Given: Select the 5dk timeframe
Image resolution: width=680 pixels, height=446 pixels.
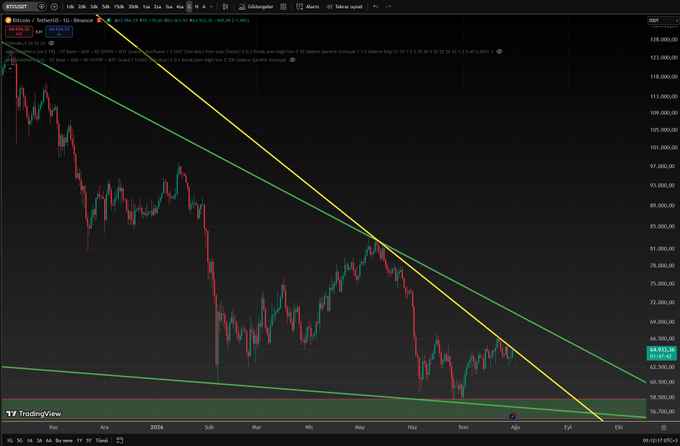Looking at the screenshot, I should (x=105, y=7).
